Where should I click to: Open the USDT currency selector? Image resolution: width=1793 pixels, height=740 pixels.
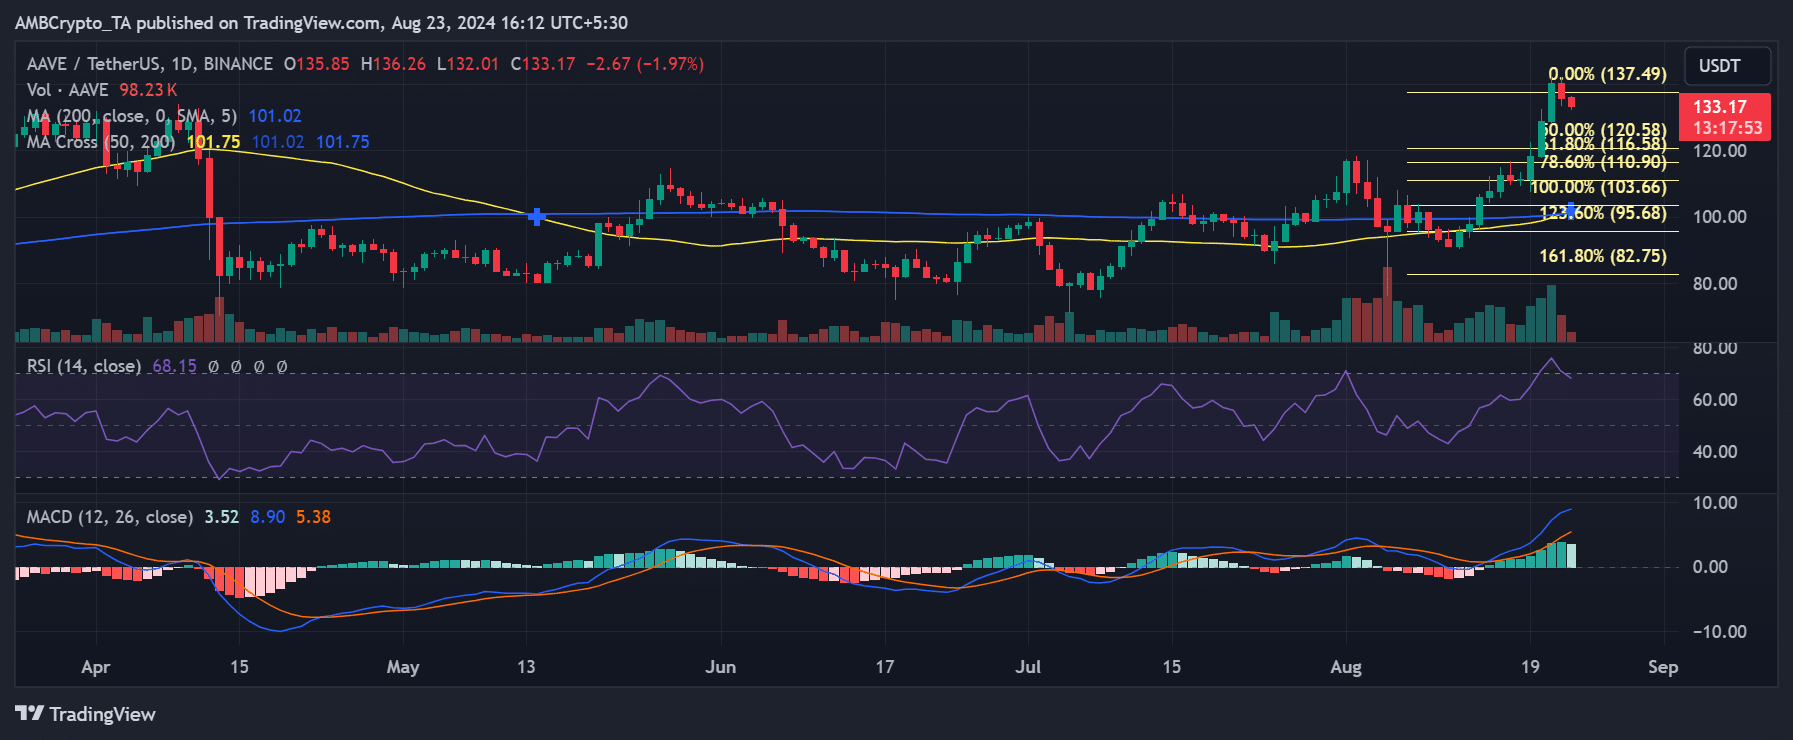1727,66
